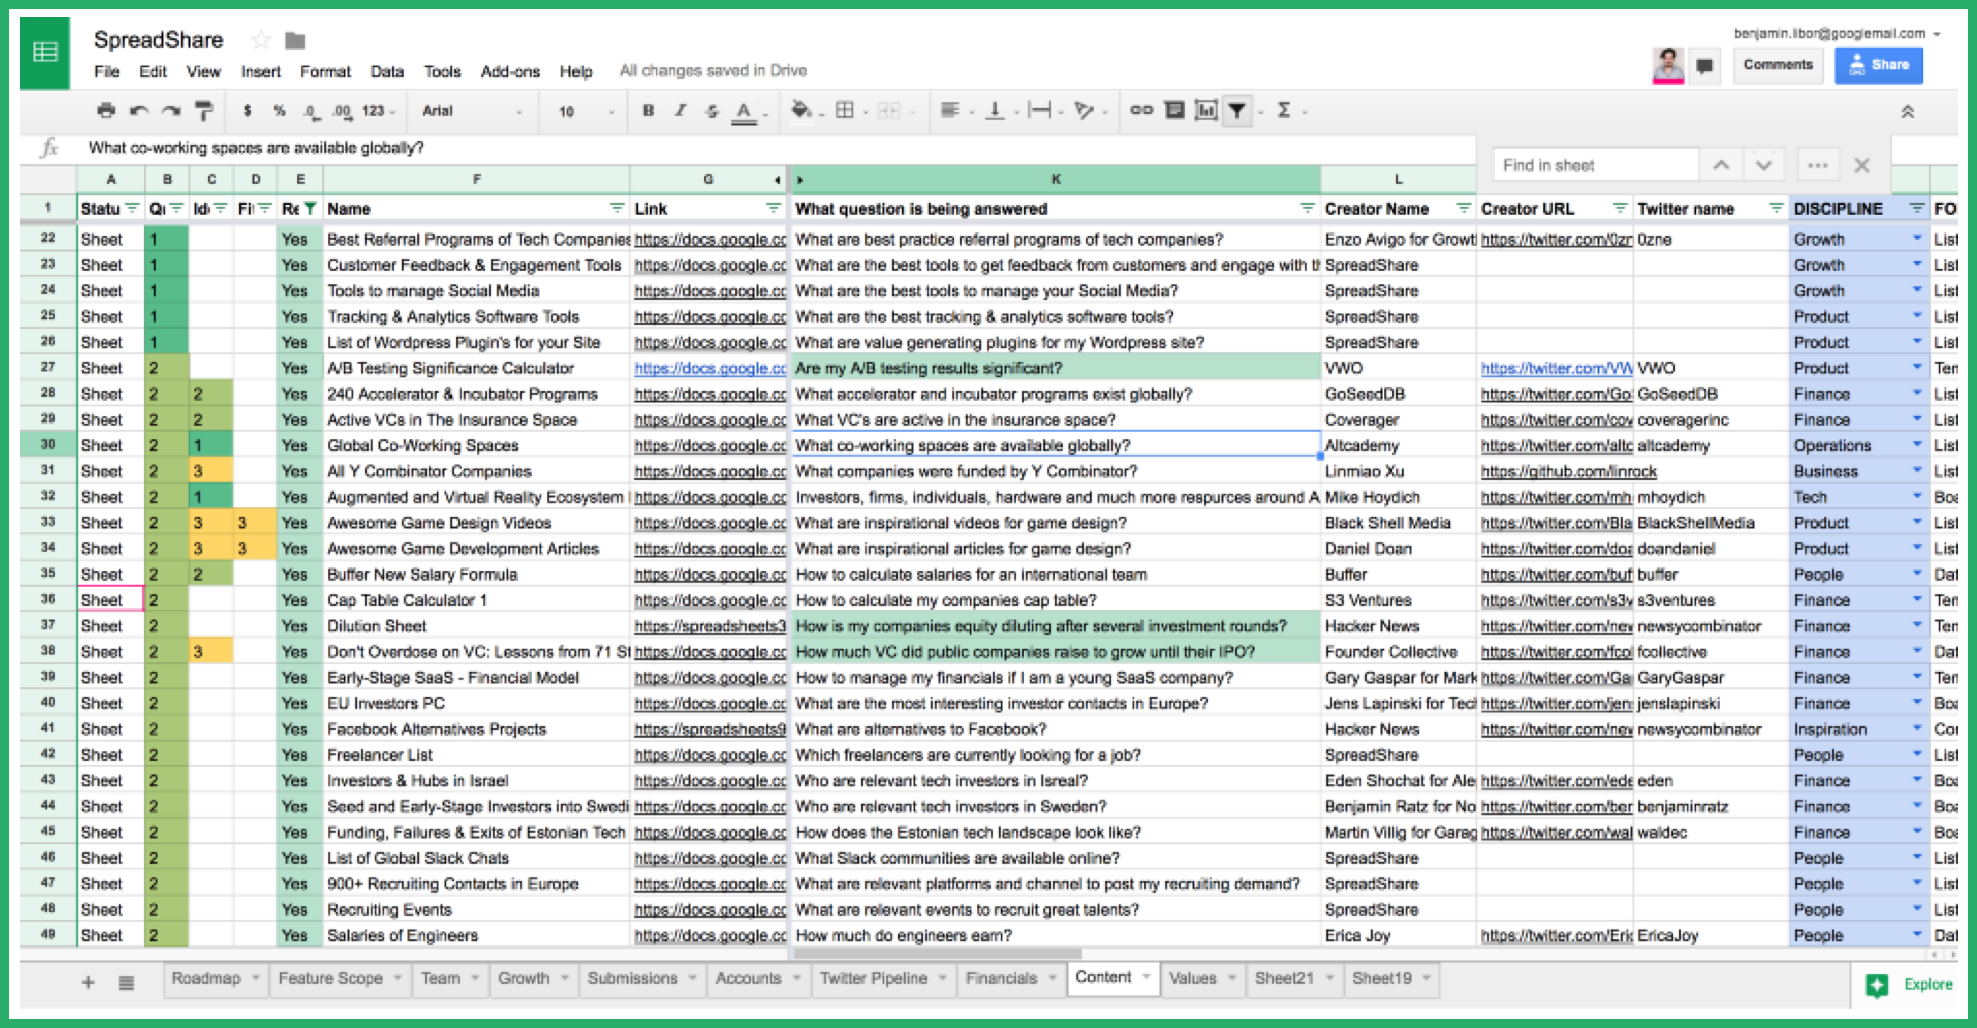Open the fill color picker
This screenshot has height=1028, width=1977.
click(801, 111)
